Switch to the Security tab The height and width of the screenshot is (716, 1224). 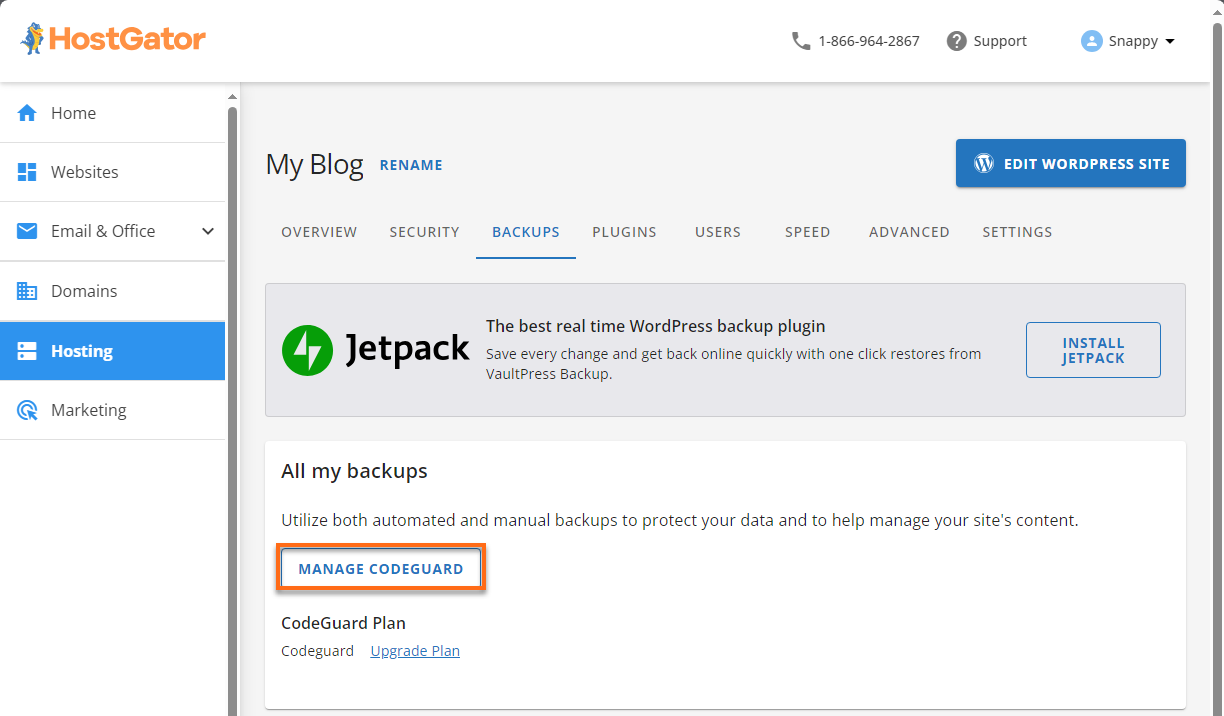[424, 232]
